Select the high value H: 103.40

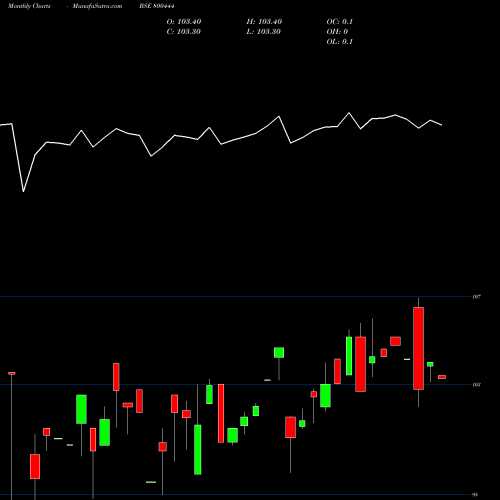[264, 22]
